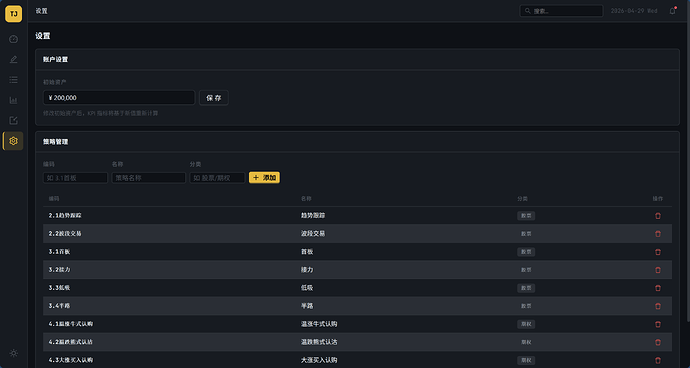Click the 股票 tag in 2.1趋势跟踪 row
The image size is (690, 368).
[526, 216]
